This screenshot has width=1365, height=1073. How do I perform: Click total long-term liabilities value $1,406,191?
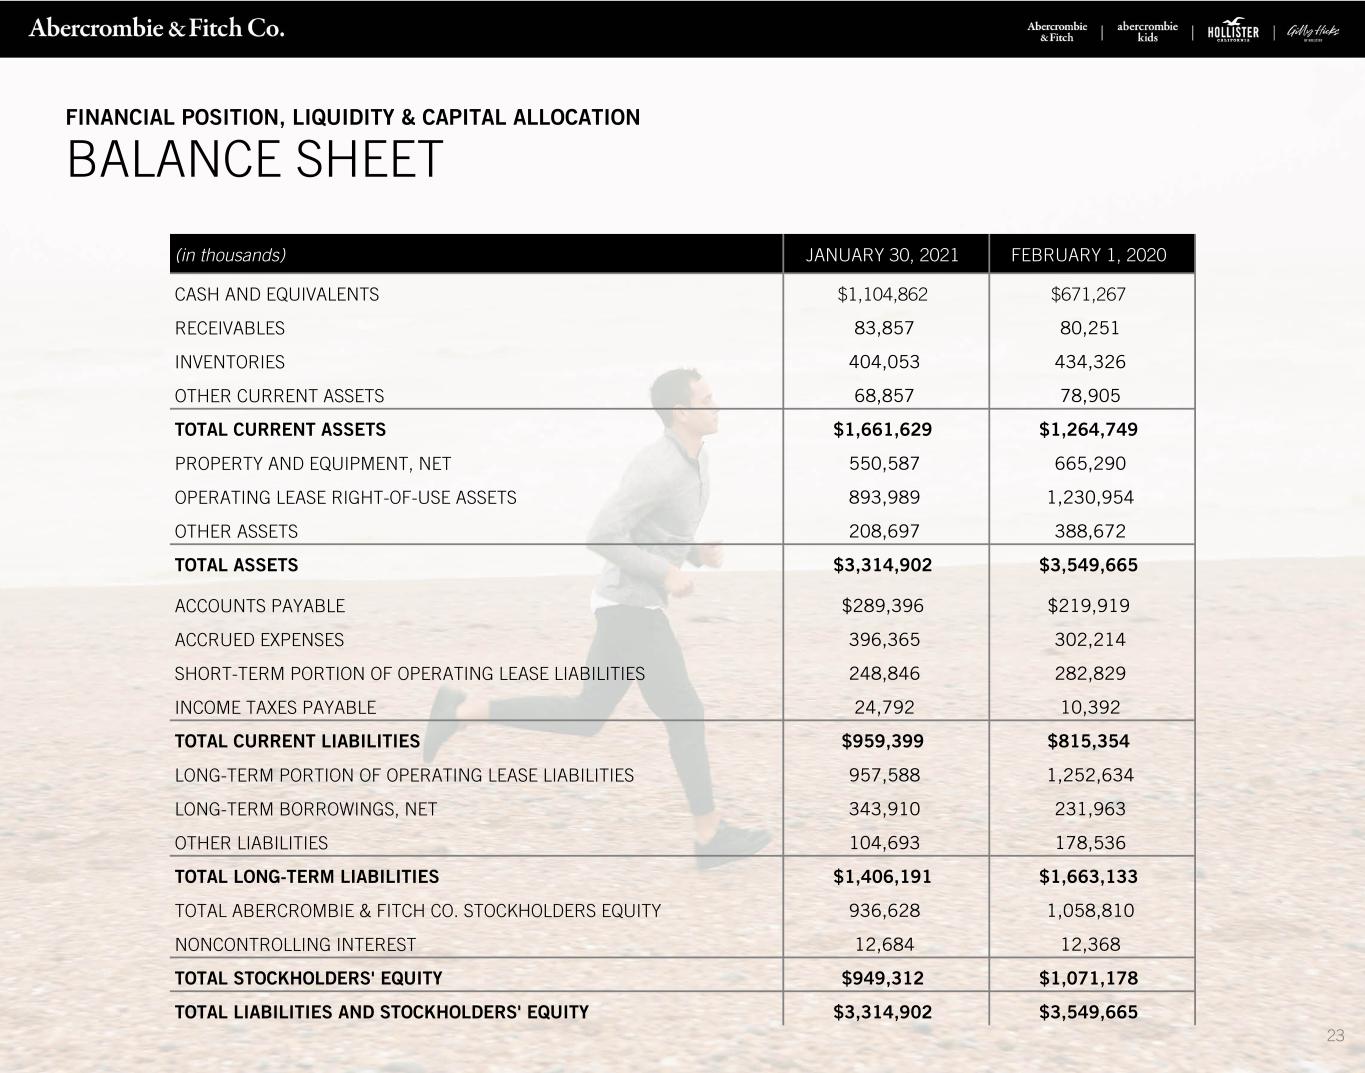tap(882, 877)
